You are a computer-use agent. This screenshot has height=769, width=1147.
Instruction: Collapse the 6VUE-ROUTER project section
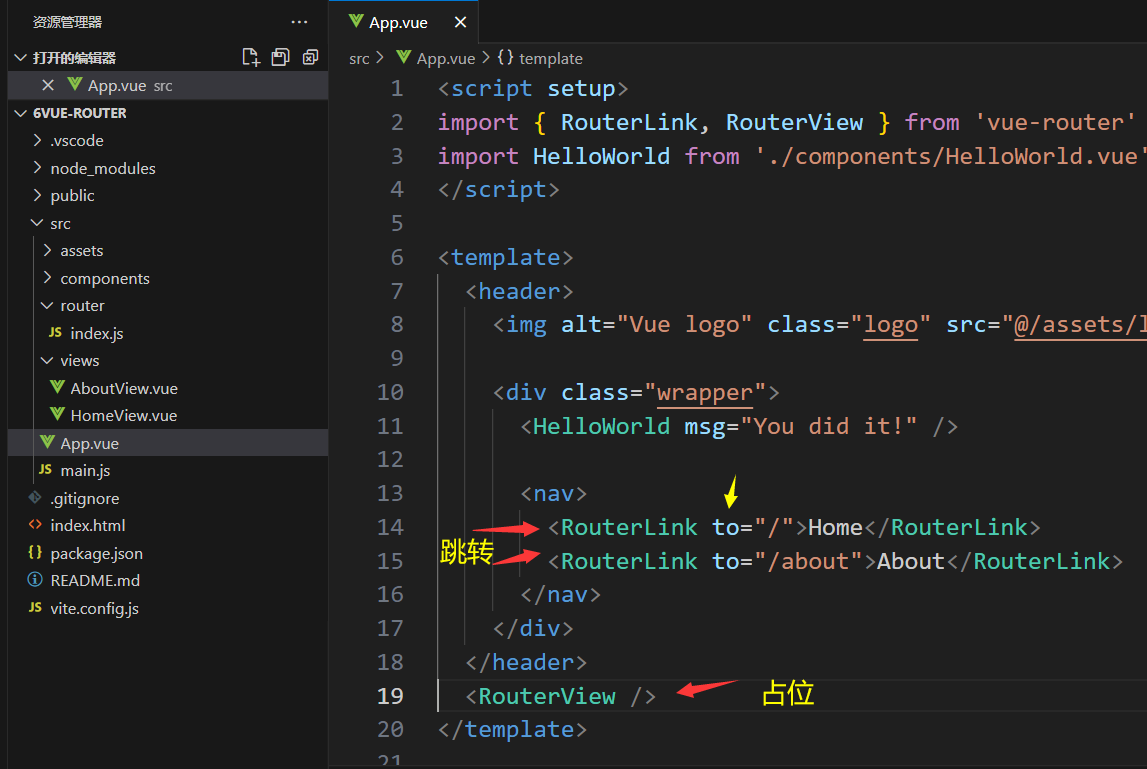(20, 113)
